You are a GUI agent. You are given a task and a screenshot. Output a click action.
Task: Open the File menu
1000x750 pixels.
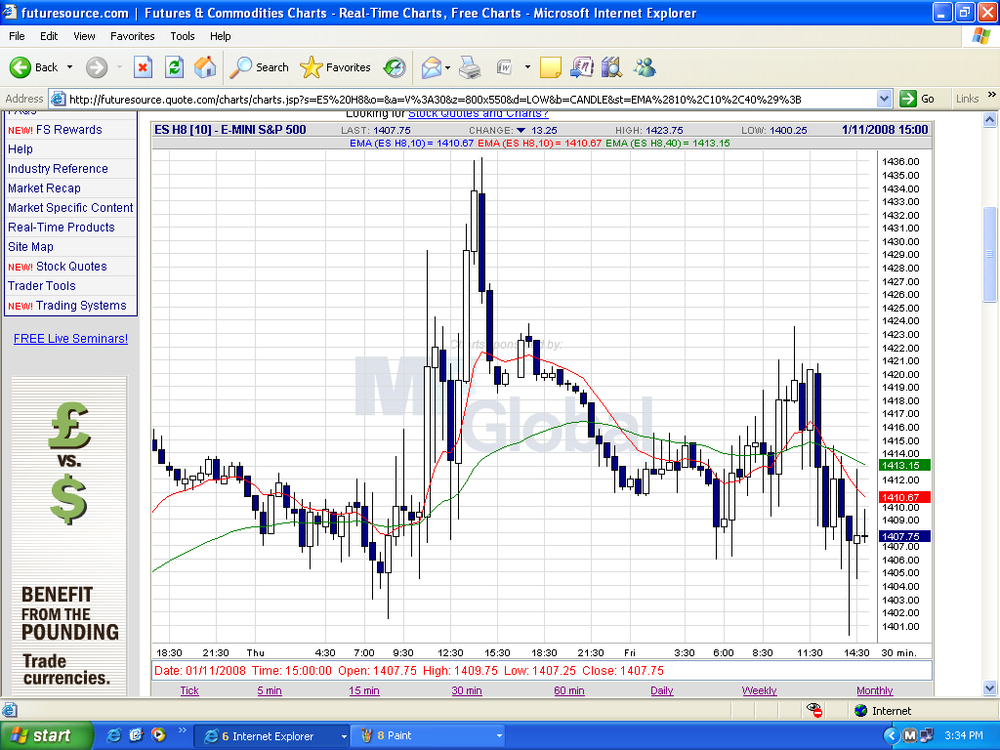pos(17,36)
